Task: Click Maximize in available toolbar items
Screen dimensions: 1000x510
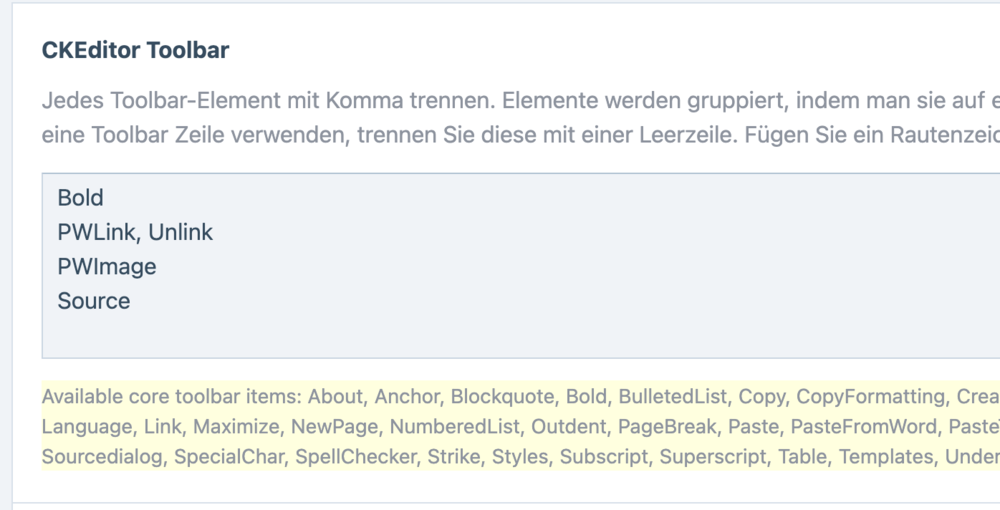Action: point(236,427)
